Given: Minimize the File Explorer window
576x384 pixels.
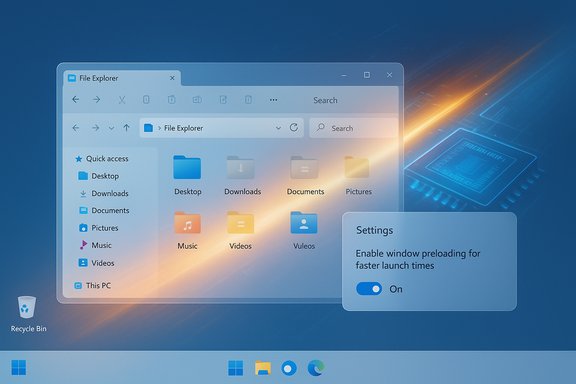Looking at the screenshot, I should coord(344,75).
